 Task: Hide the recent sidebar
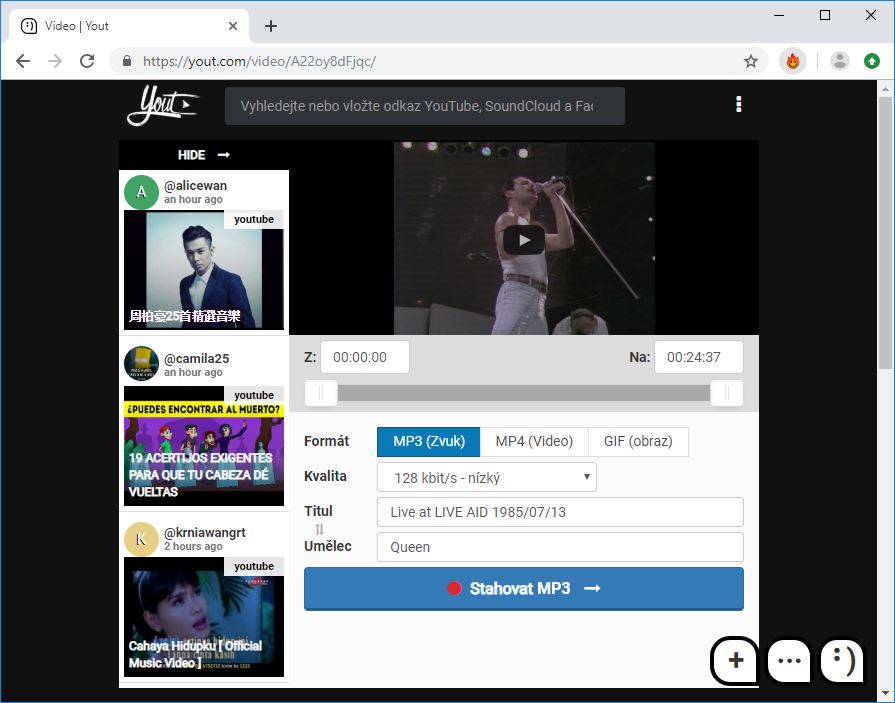(x=204, y=155)
